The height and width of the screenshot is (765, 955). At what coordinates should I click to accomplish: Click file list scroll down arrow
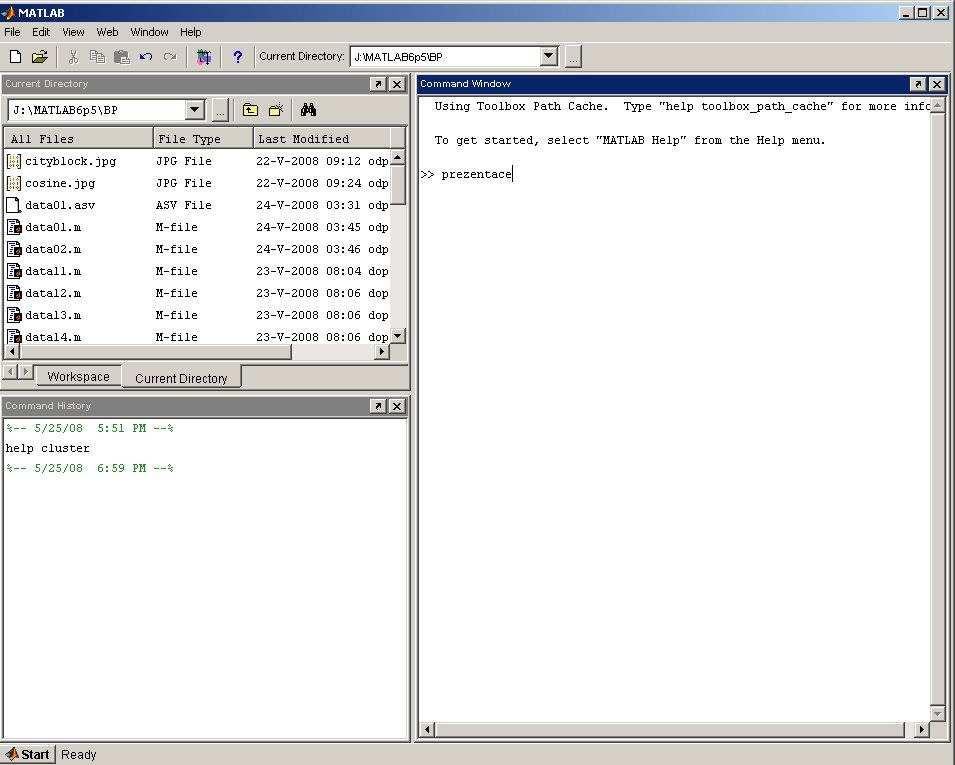coord(398,336)
